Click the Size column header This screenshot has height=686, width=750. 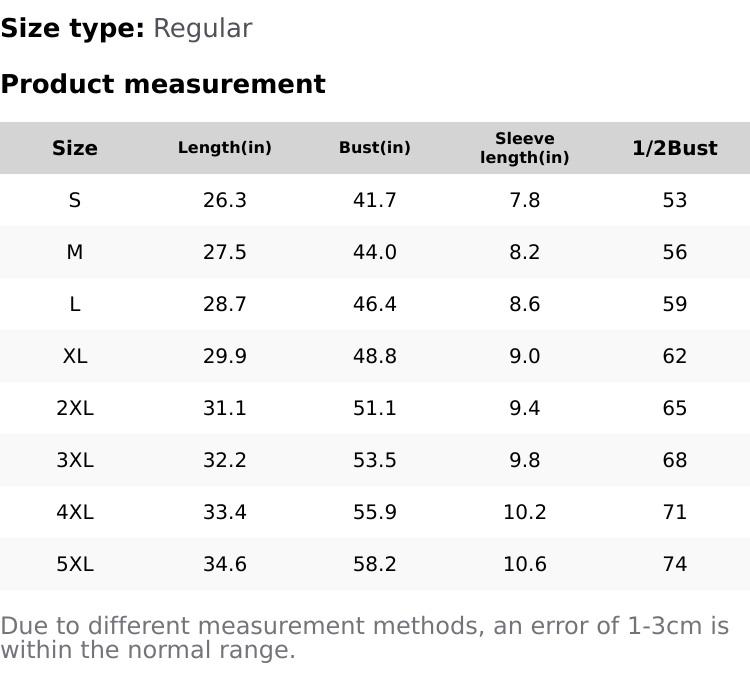tap(75, 148)
